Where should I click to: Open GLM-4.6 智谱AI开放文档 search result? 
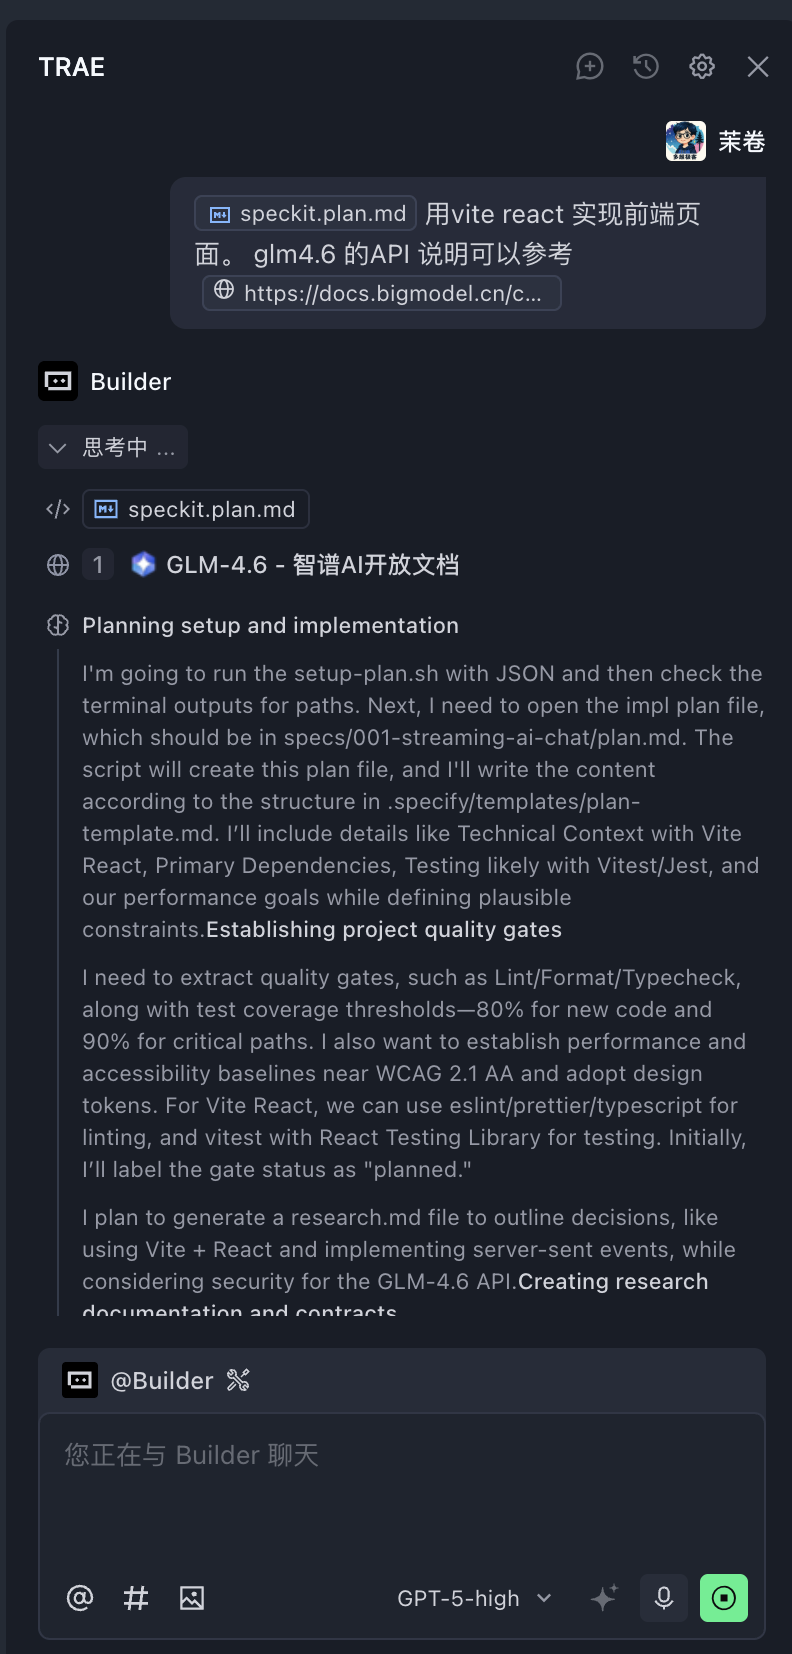tap(312, 565)
